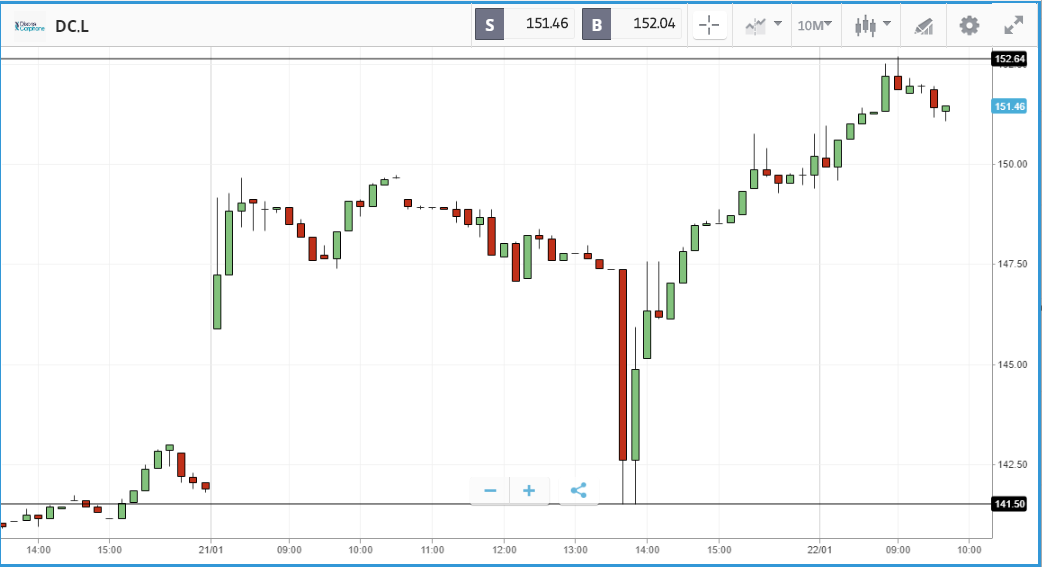This screenshot has width=1042, height=567.
Task: Open the candlestick chart type dropdown
Action: 872,26
